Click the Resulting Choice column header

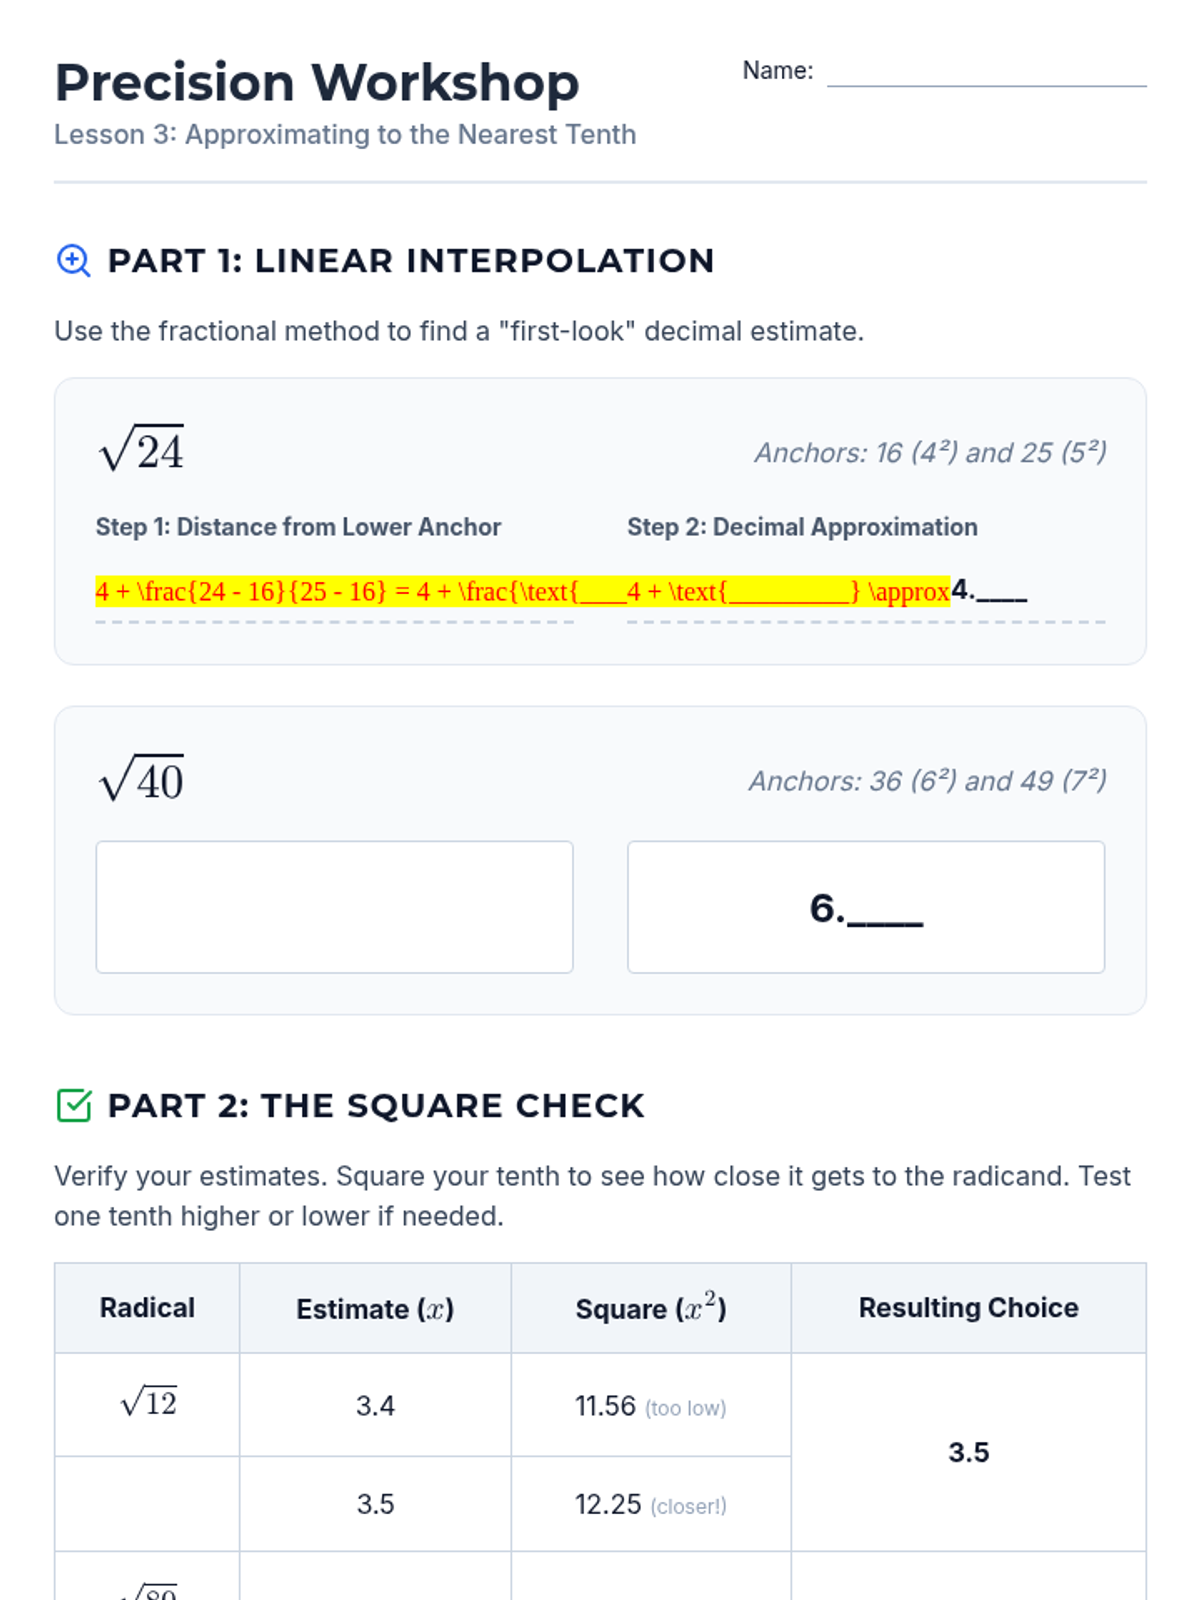click(x=968, y=1308)
